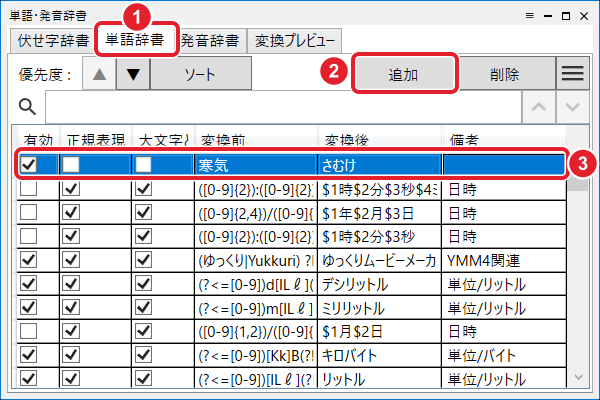Select the さむけ cell in 変換後
Viewport: 600px width, 400px height.
(x=380, y=165)
